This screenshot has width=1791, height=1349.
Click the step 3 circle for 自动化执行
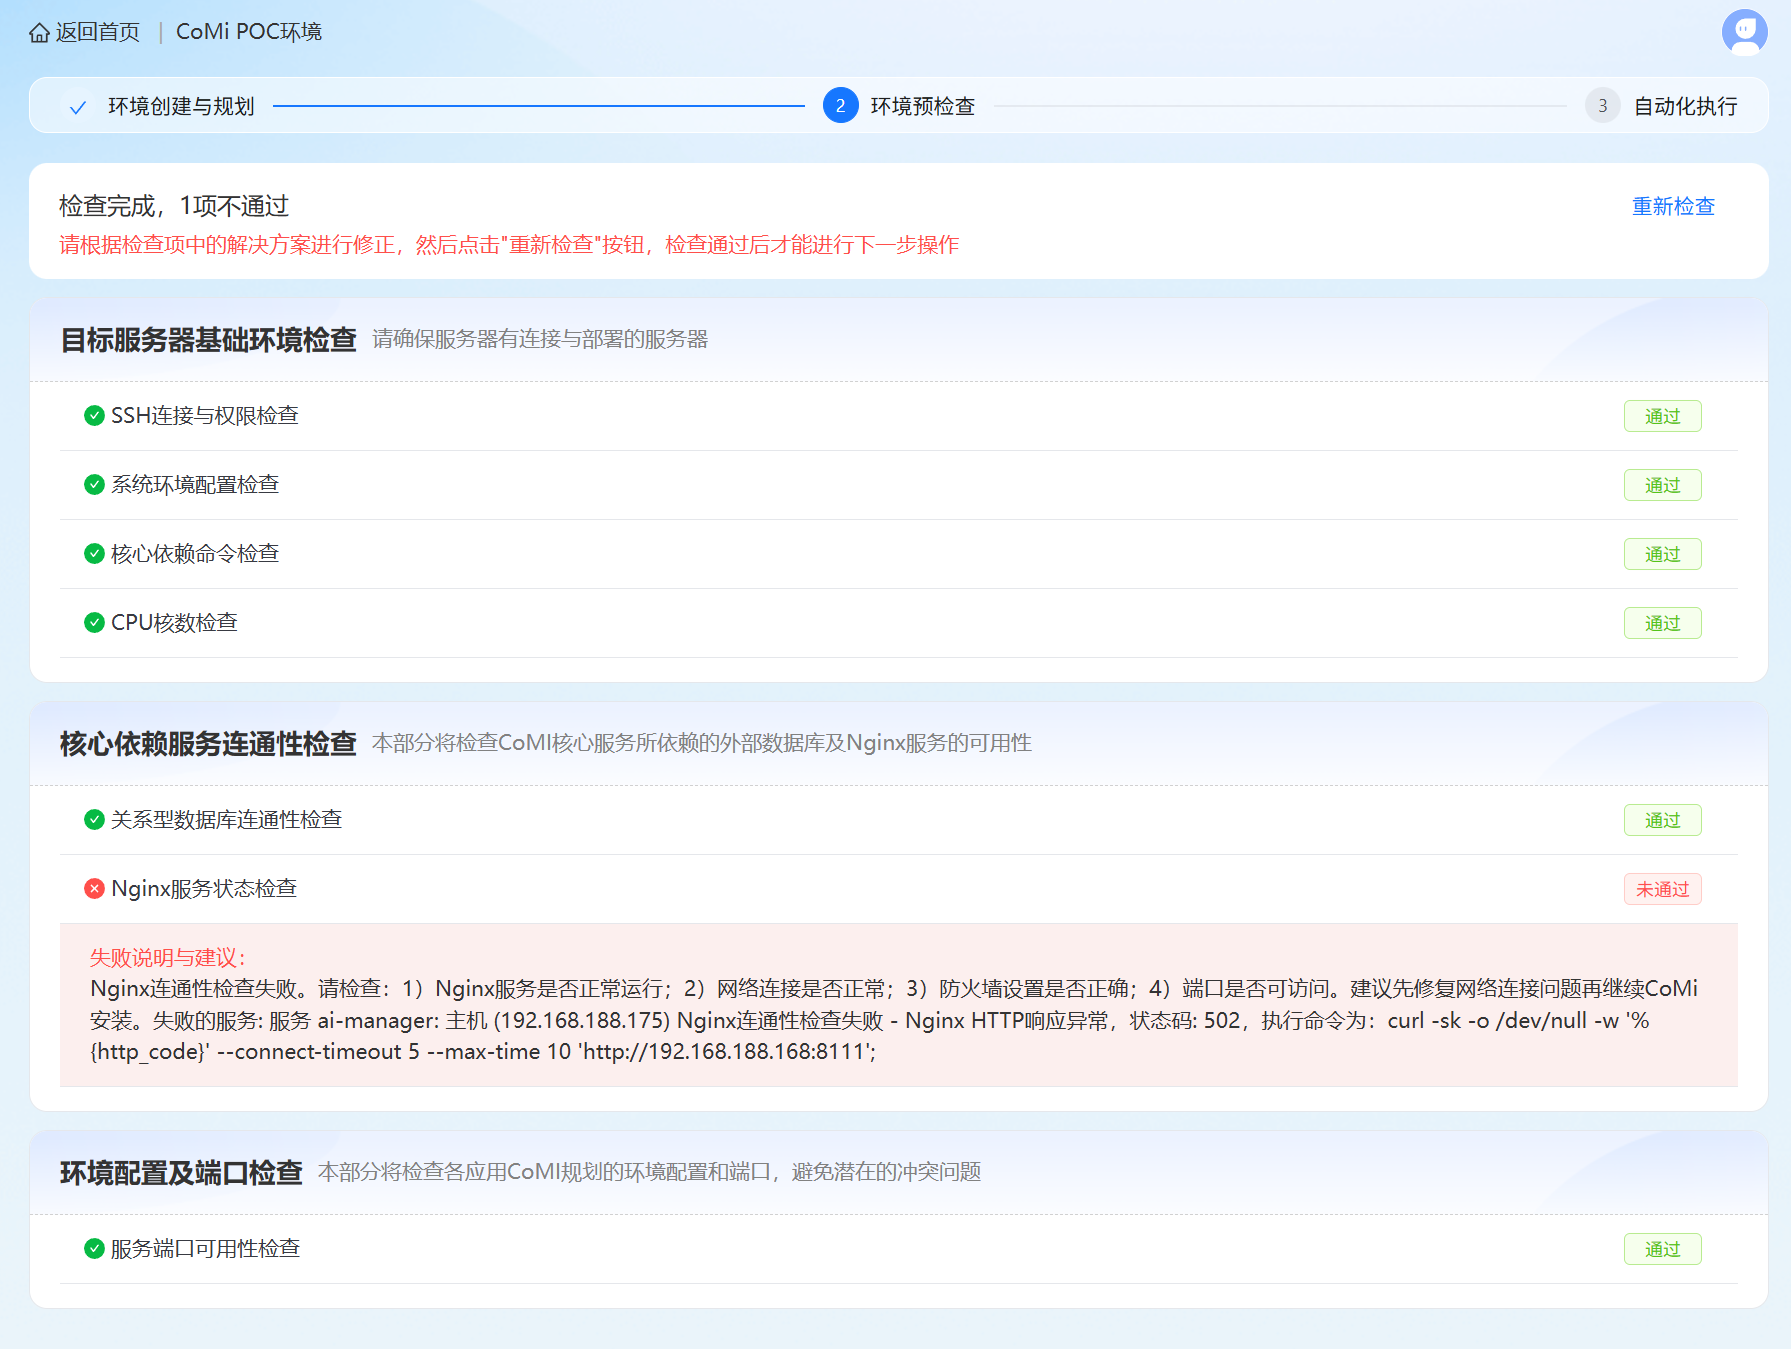coord(1602,106)
